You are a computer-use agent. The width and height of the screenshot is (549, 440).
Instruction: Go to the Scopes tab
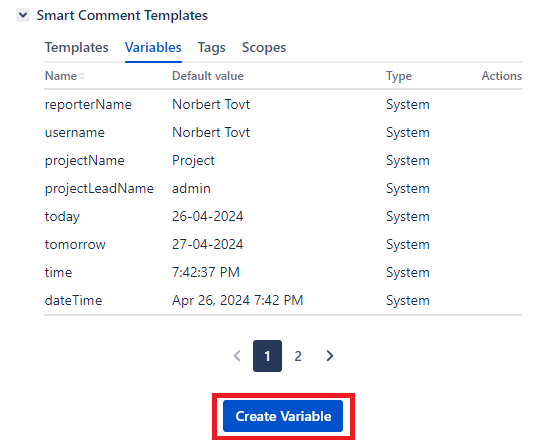pos(264,48)
